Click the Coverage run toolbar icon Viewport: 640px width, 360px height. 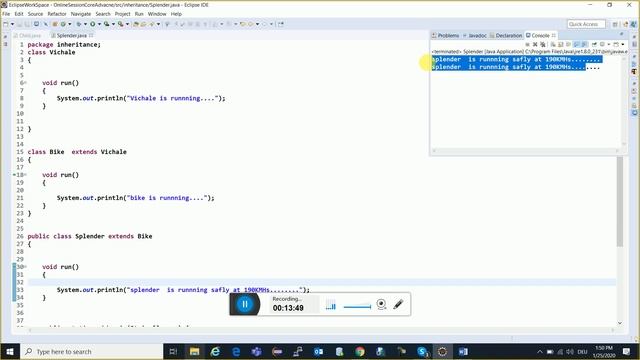coord(107,24)
